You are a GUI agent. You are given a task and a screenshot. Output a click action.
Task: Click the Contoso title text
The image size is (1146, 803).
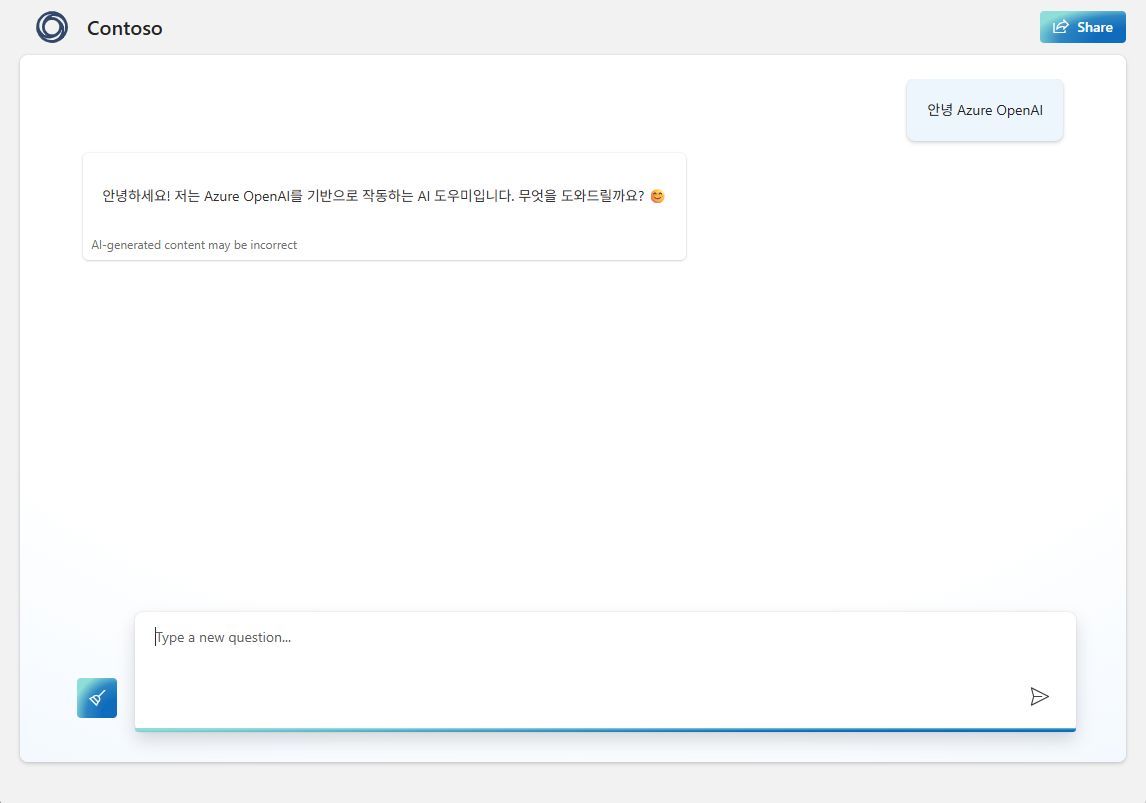(125, 28)
